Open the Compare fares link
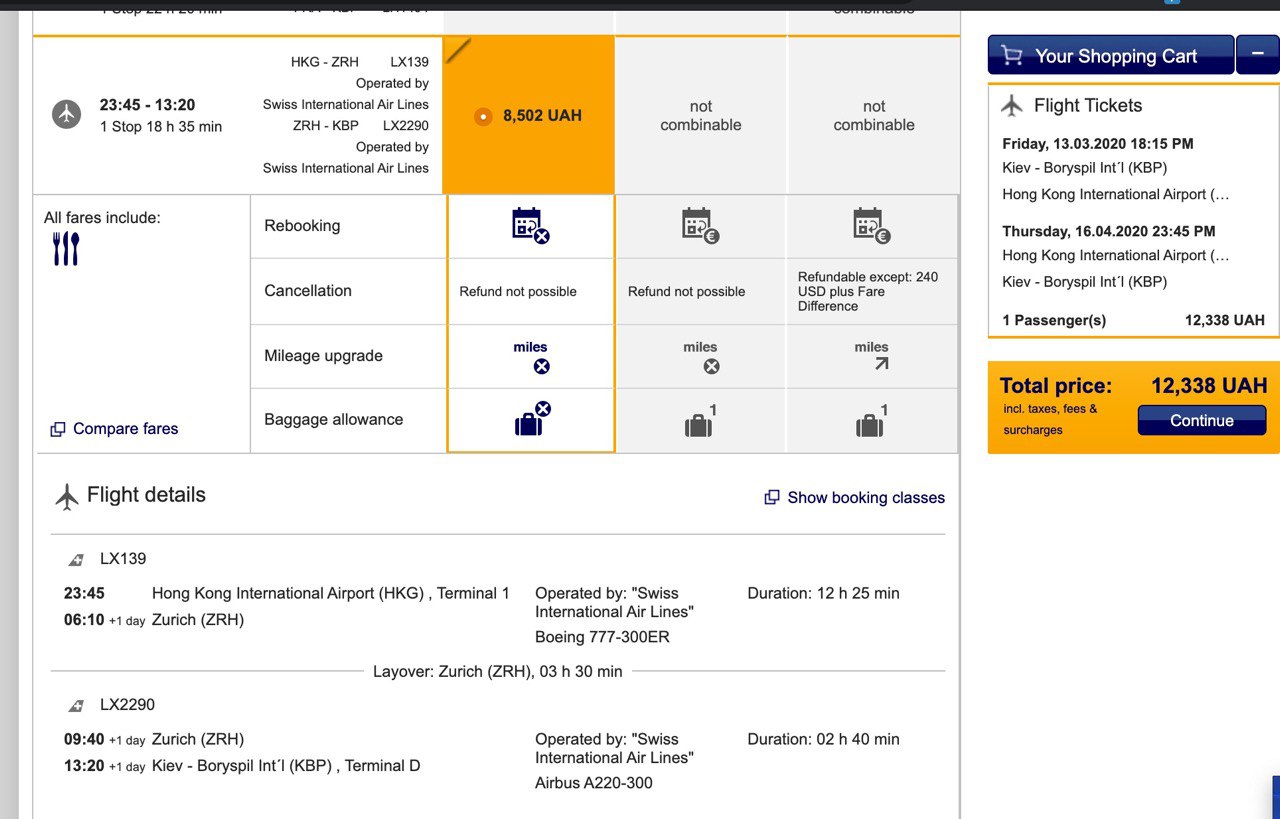Image resolution: width=1280 pixels, height=819 pixels. 125,429
